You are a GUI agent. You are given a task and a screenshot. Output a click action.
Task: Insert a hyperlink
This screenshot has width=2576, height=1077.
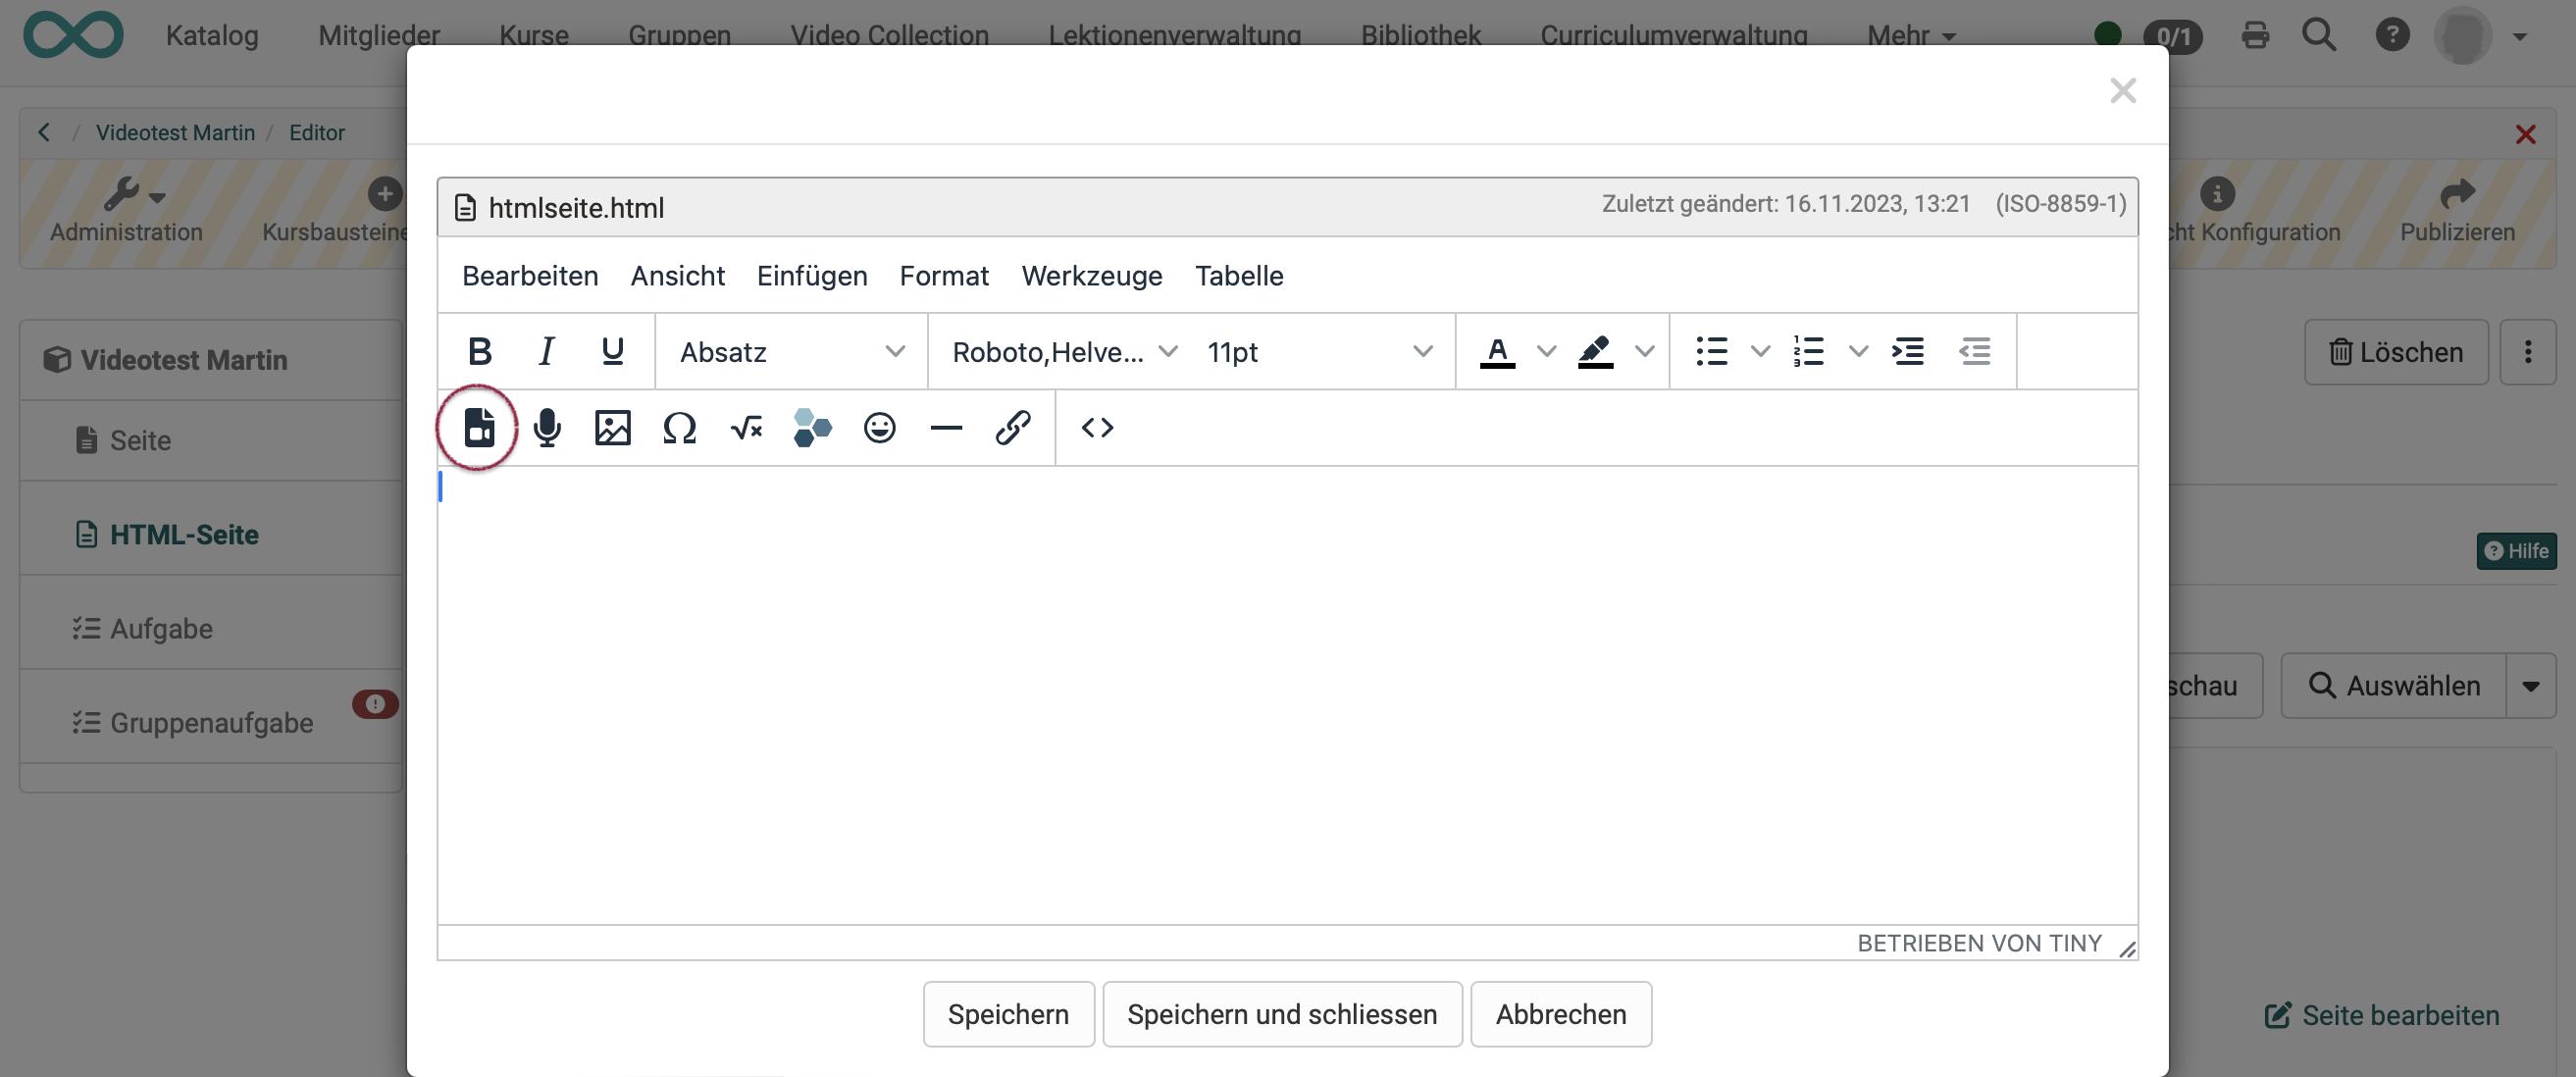pos(1013,428)
